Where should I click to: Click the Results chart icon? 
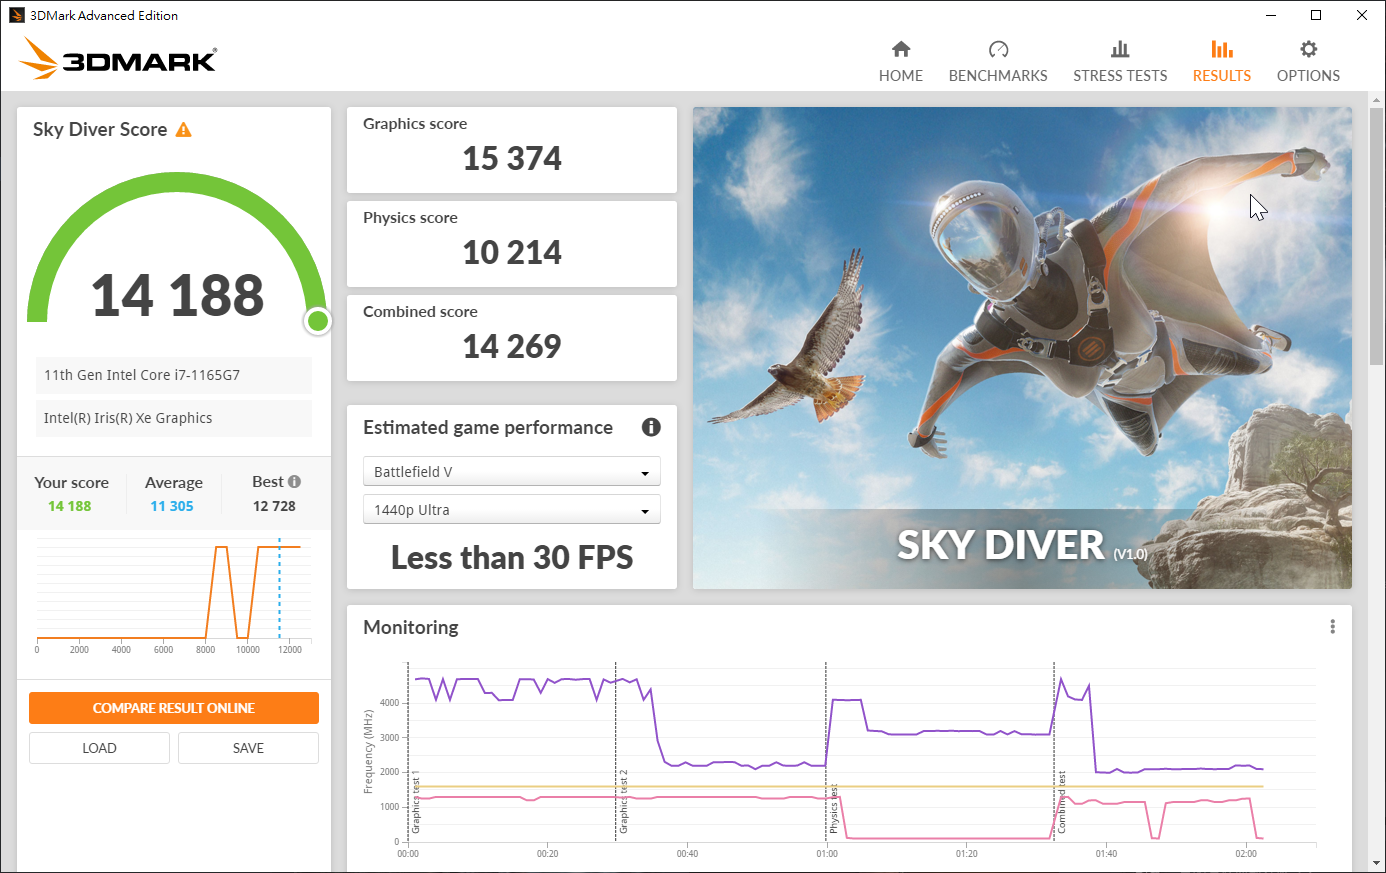coord(1221,49)
